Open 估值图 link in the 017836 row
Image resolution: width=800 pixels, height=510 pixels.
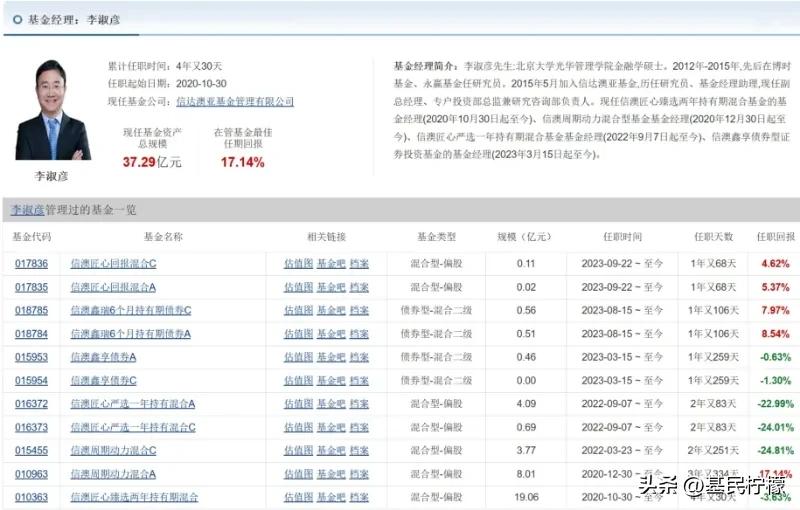coord(298,264)
